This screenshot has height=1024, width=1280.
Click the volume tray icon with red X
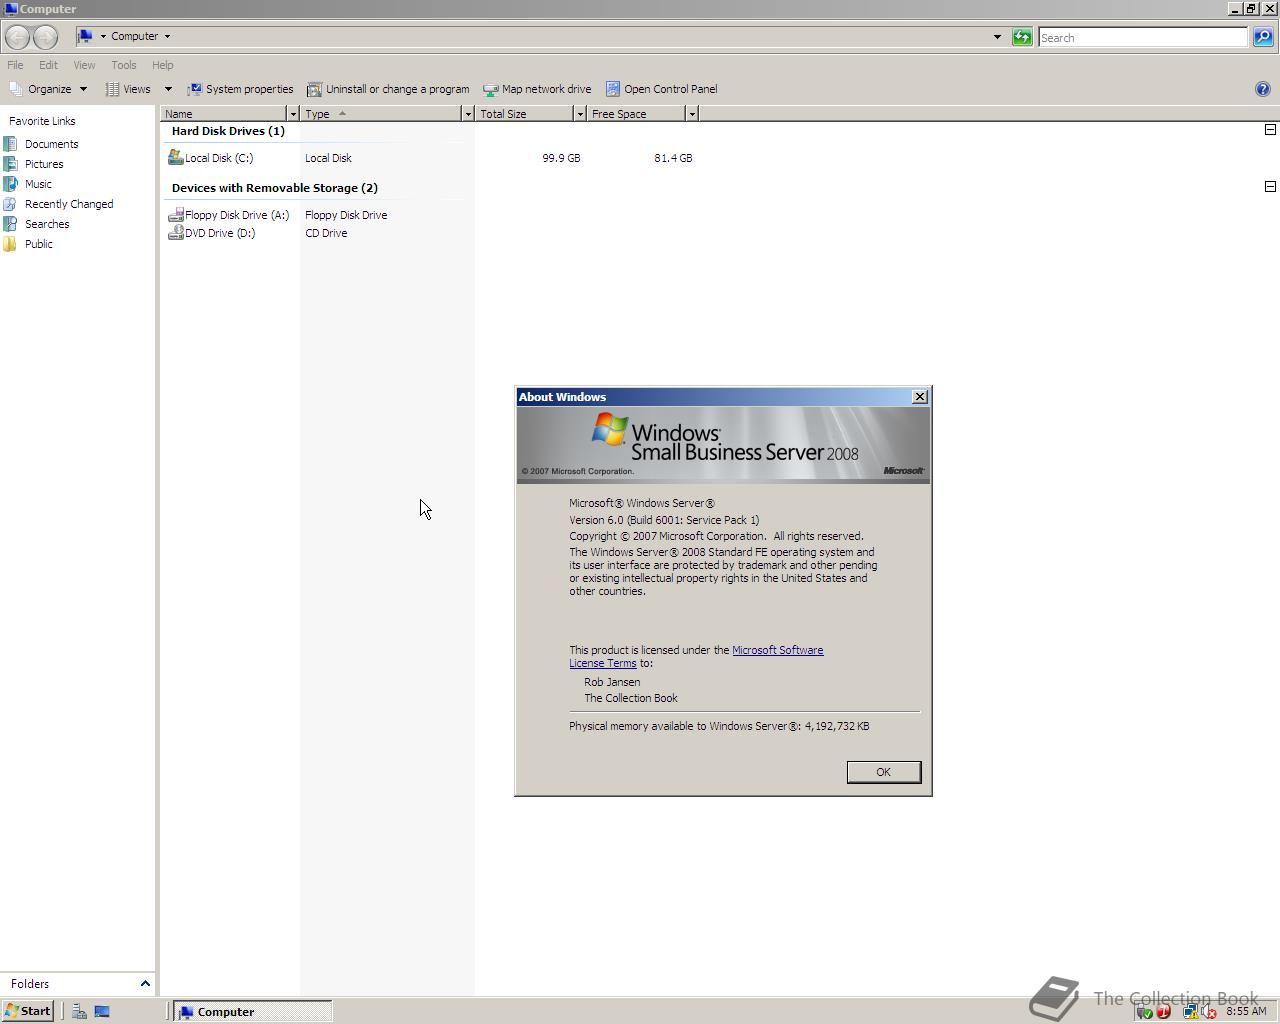point(1209,1012)
